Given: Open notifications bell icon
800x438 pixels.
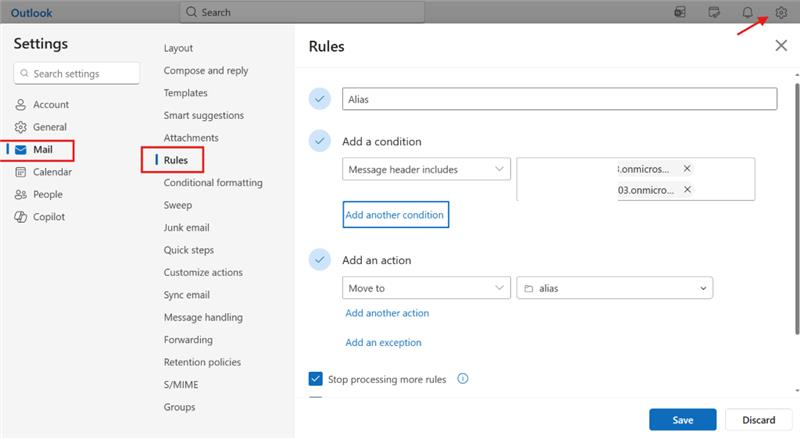Looking at the screenshot, I should (x=747, y=12).
